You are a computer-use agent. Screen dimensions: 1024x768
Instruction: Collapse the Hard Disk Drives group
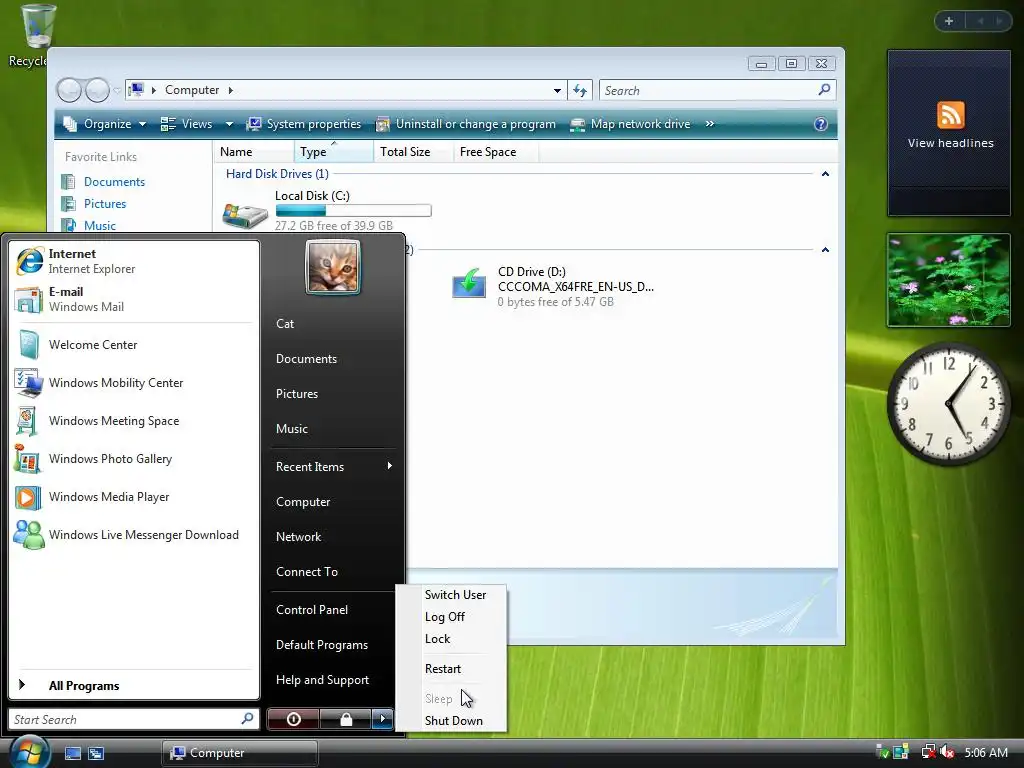(825, 174)
